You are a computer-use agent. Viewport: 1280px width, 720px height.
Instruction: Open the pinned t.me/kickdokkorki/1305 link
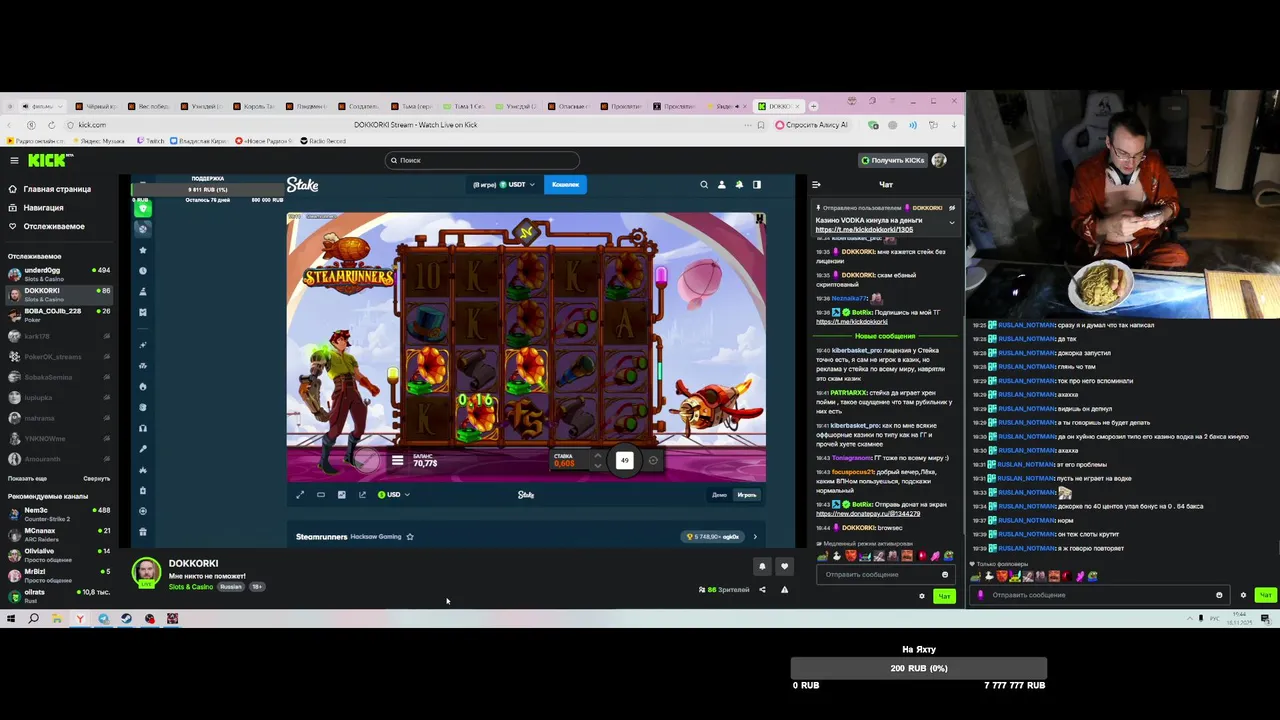[864, 230]
